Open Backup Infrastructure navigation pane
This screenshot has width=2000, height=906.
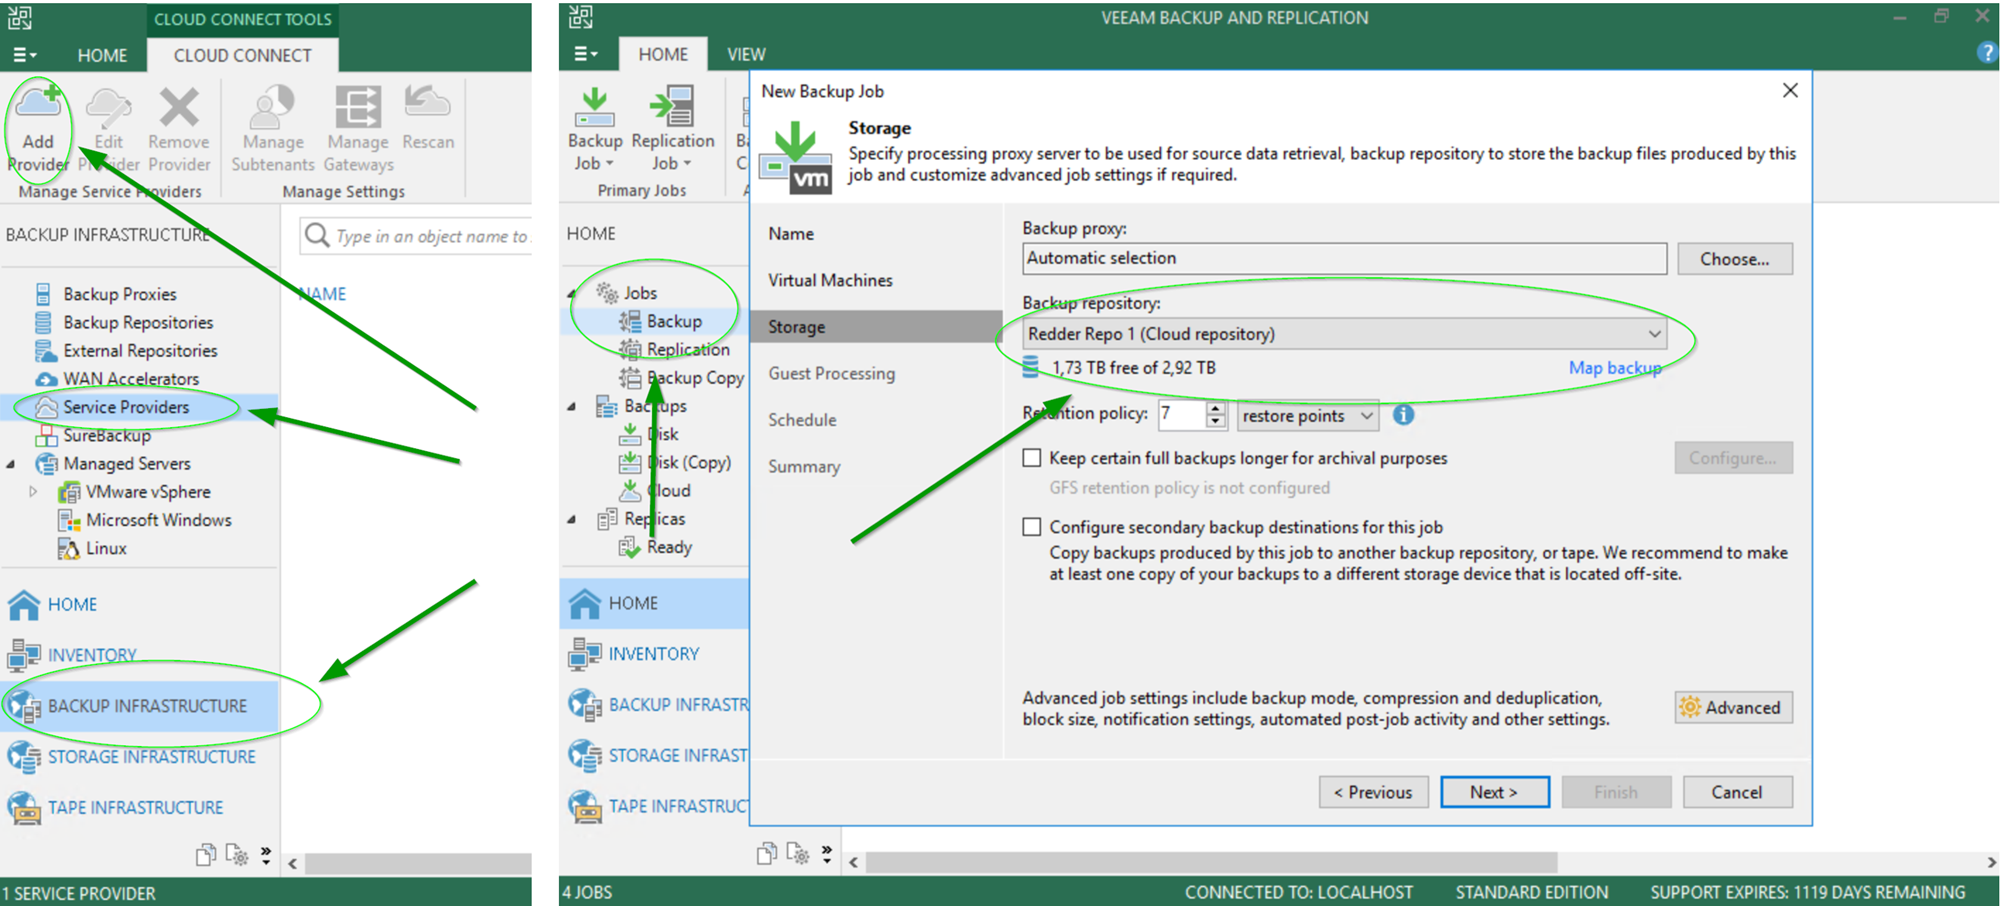[146, 706]
